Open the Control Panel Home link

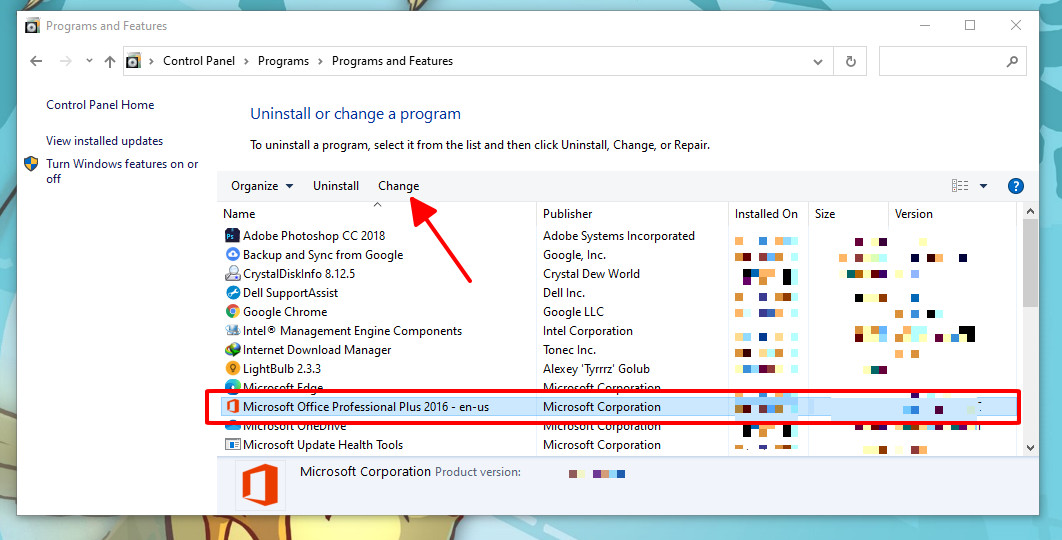pos(100,105)
